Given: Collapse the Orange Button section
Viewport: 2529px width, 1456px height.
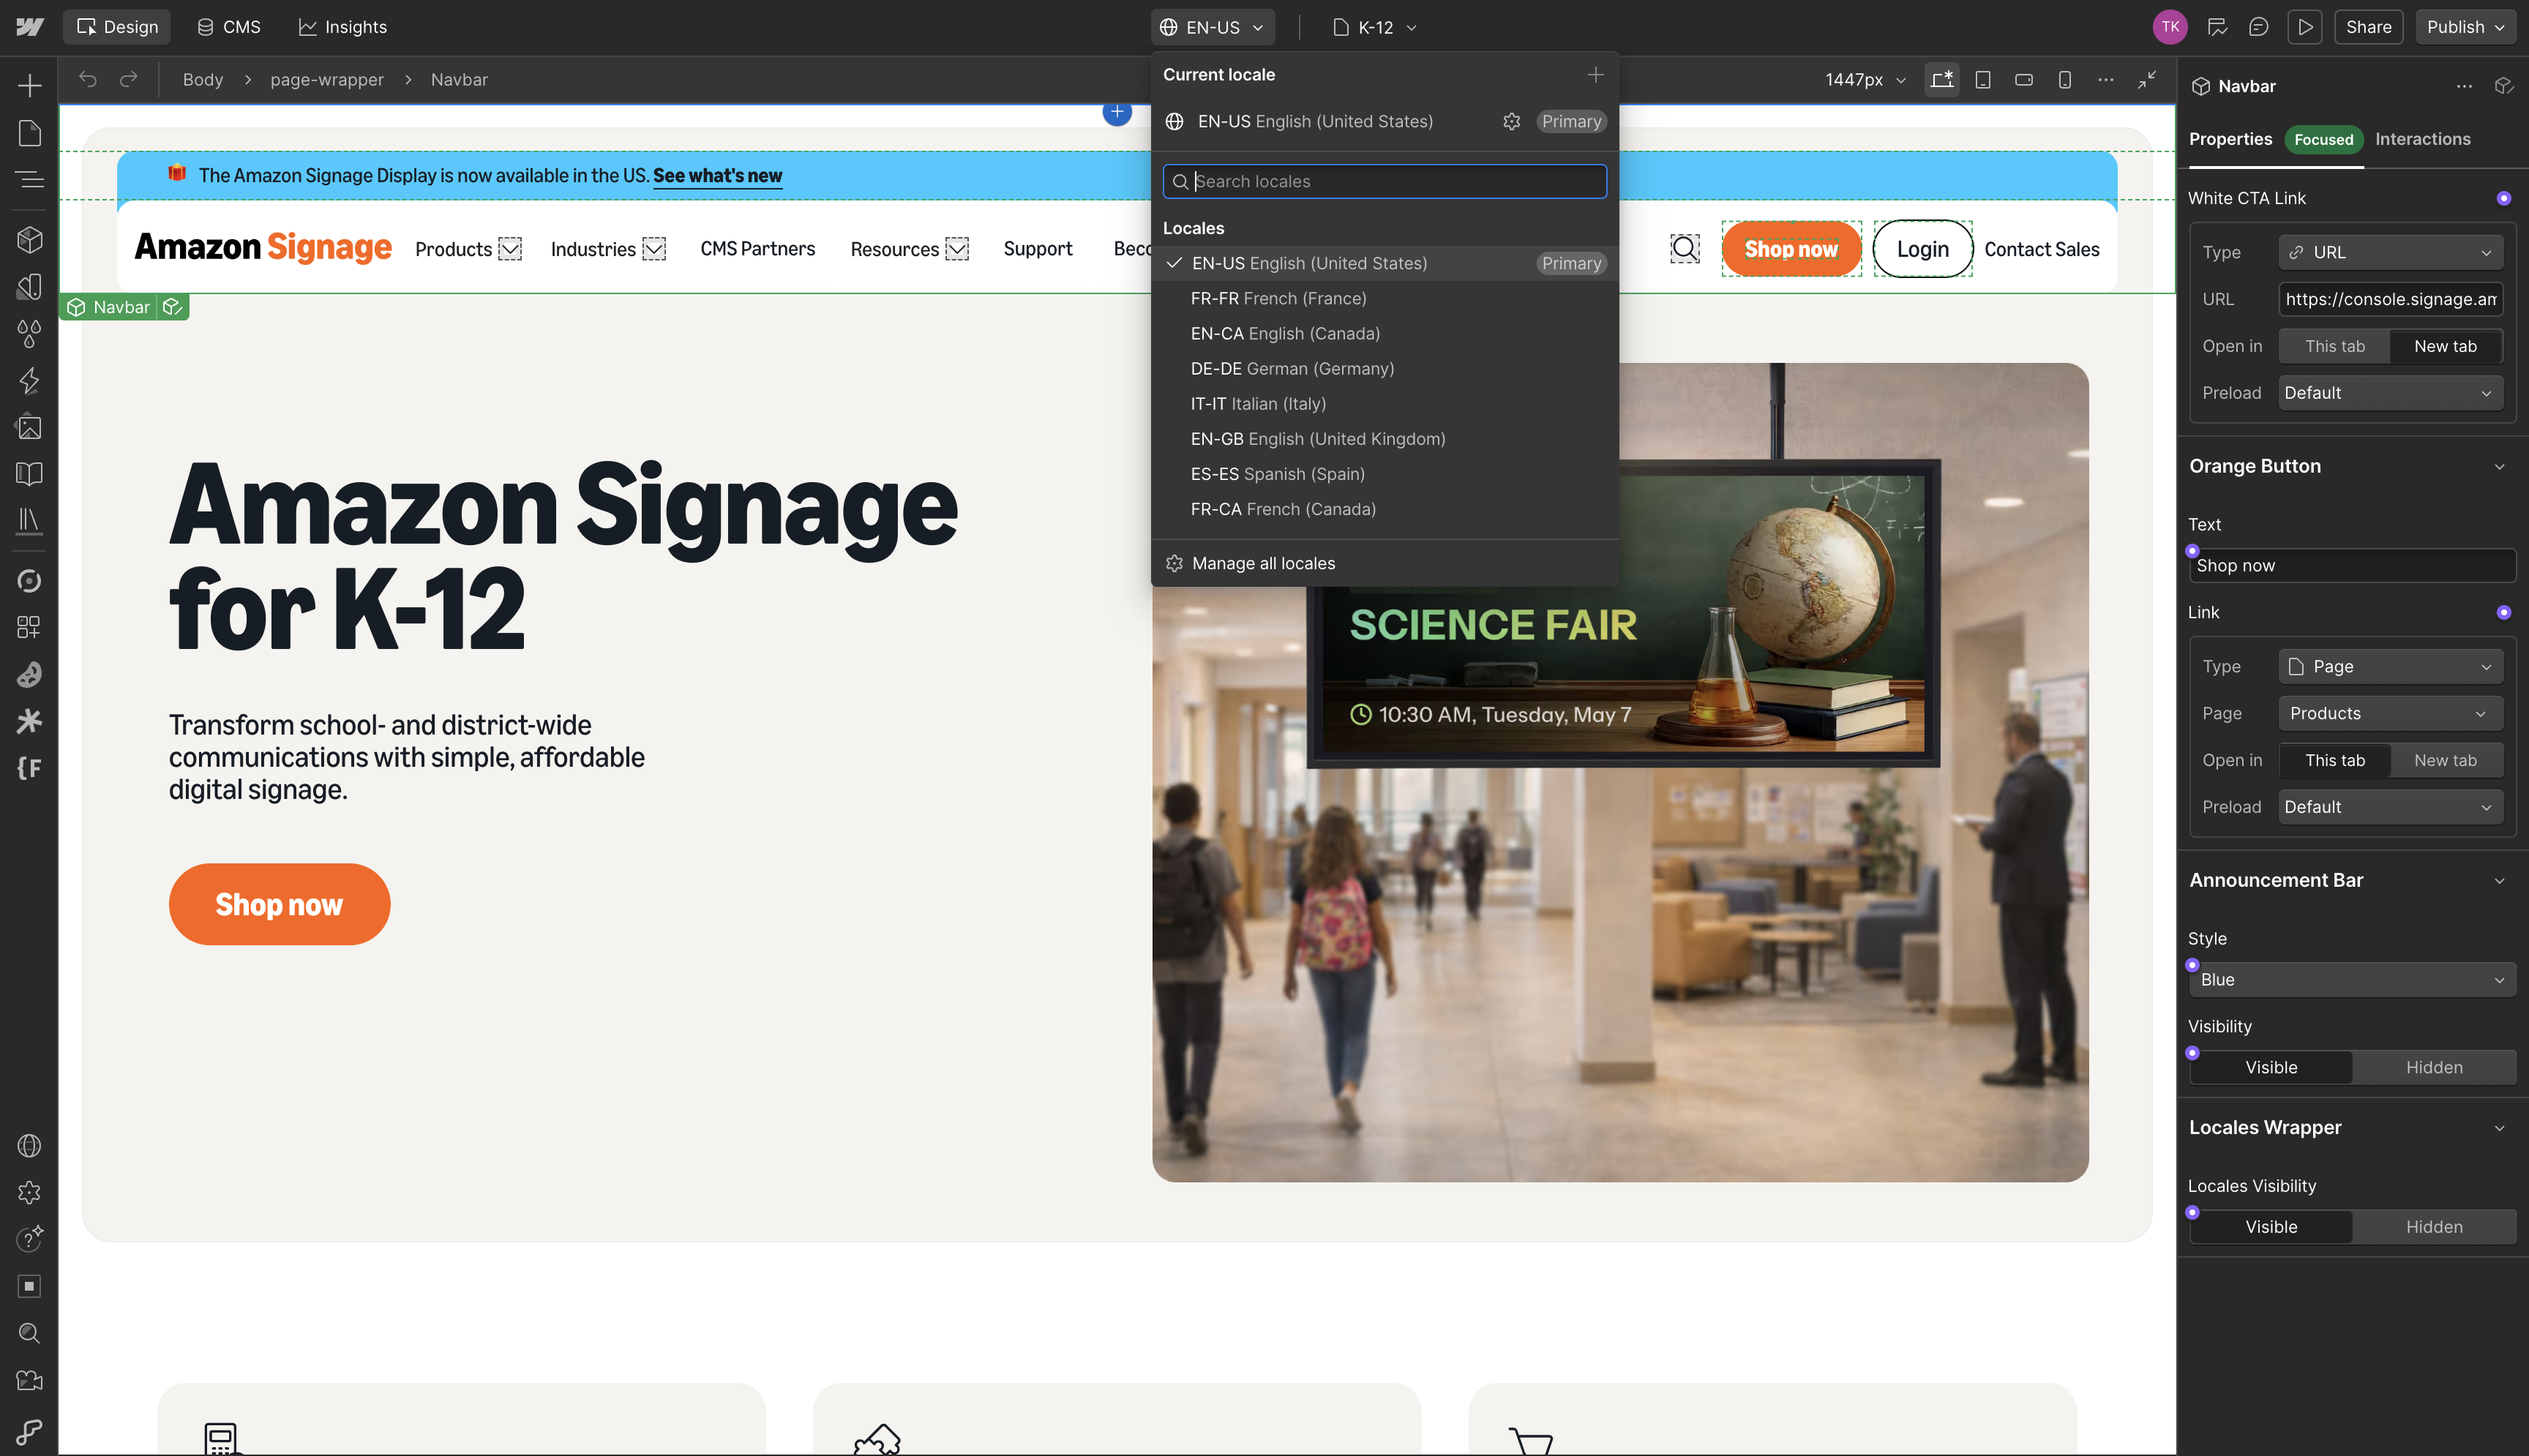Looking at the screenshot, I should [2498, 467].
